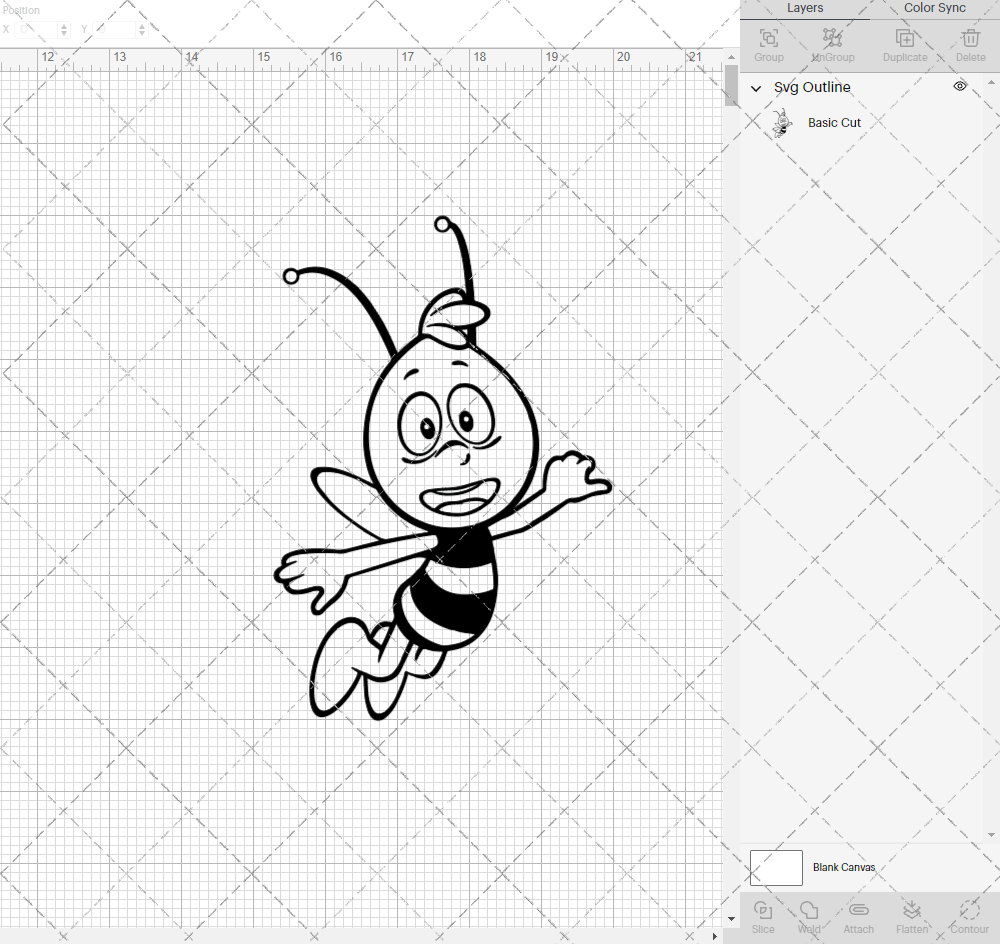Click the canvas horizontal scrollbar right arrow
Image resolution: width=1000 pixels, height=944 pixels.
tap(714, 936)
